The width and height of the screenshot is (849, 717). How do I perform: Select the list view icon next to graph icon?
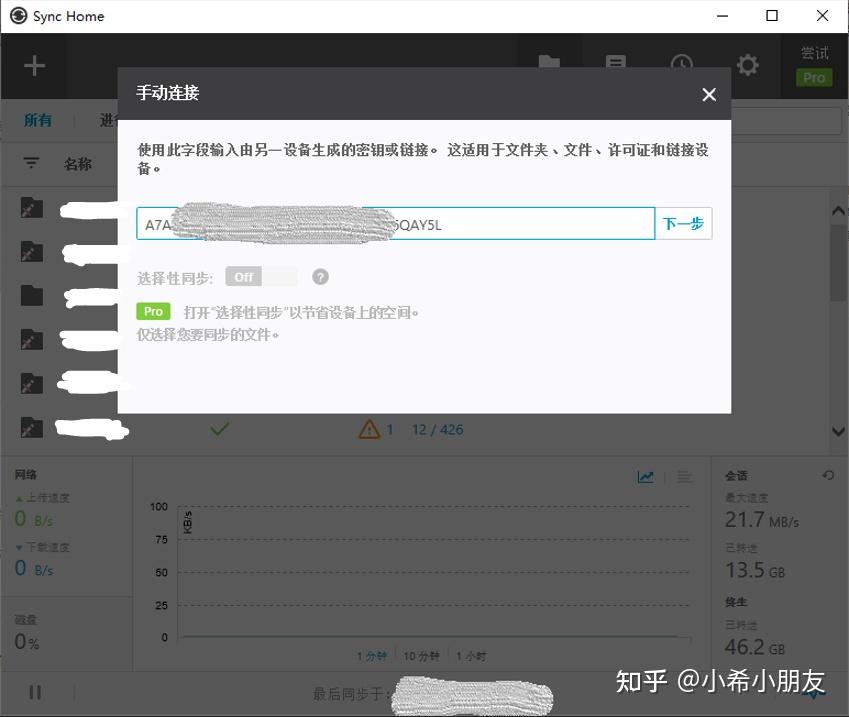(x=683, y=477)
